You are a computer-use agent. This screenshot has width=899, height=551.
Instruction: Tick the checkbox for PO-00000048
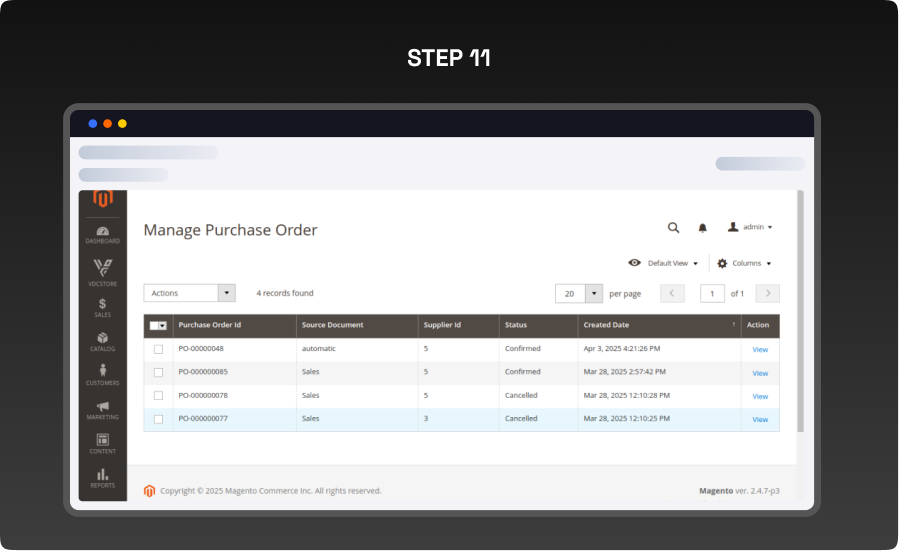click(158, 349)
